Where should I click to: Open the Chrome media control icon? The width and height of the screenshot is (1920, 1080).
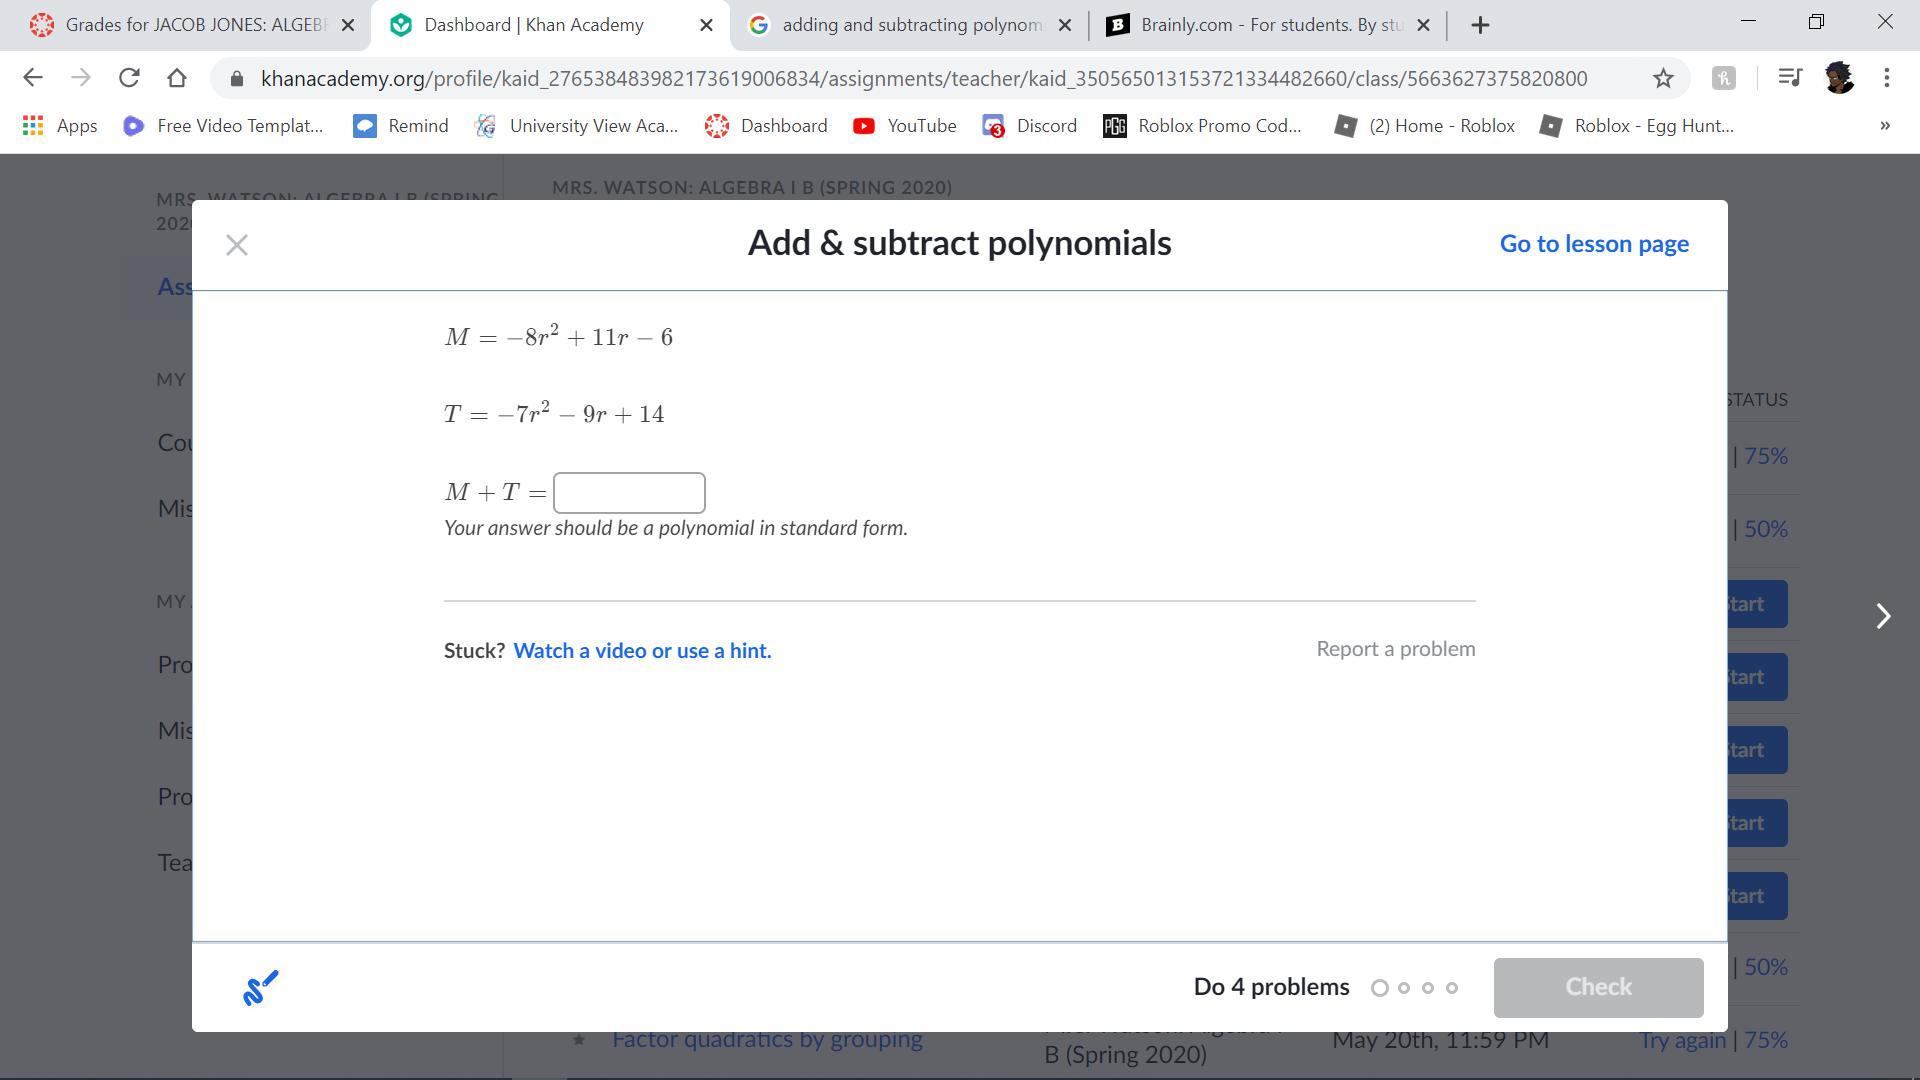(1789, 78)
